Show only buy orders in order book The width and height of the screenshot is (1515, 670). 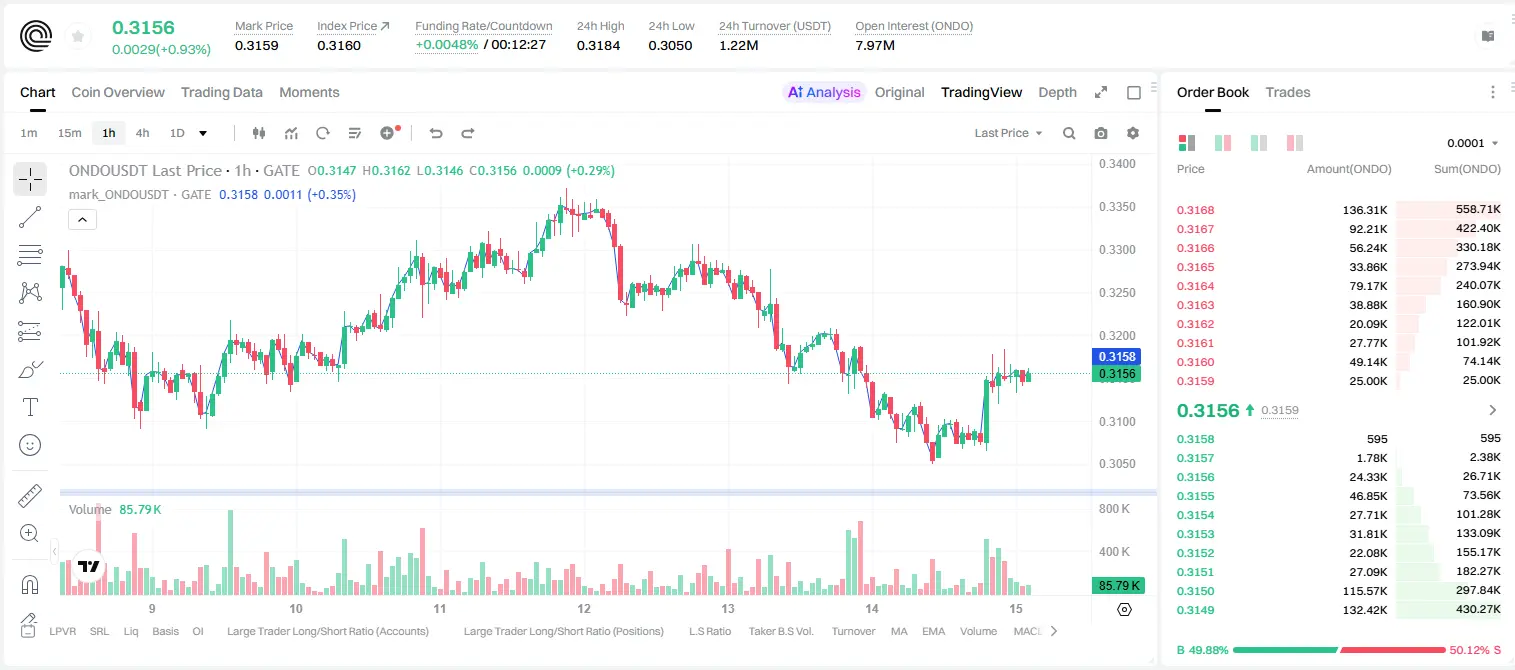point(1259,143)
